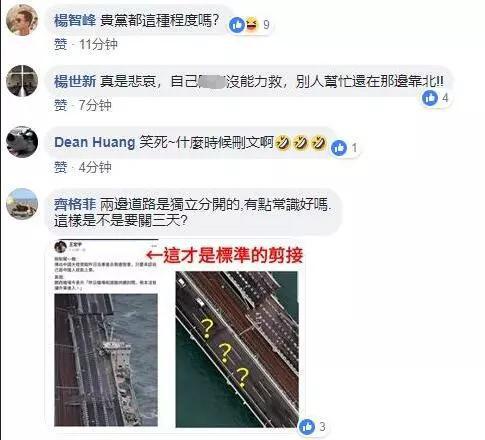View laughing reaction emoji on first comment
The image size is (485, 440).
252,25
